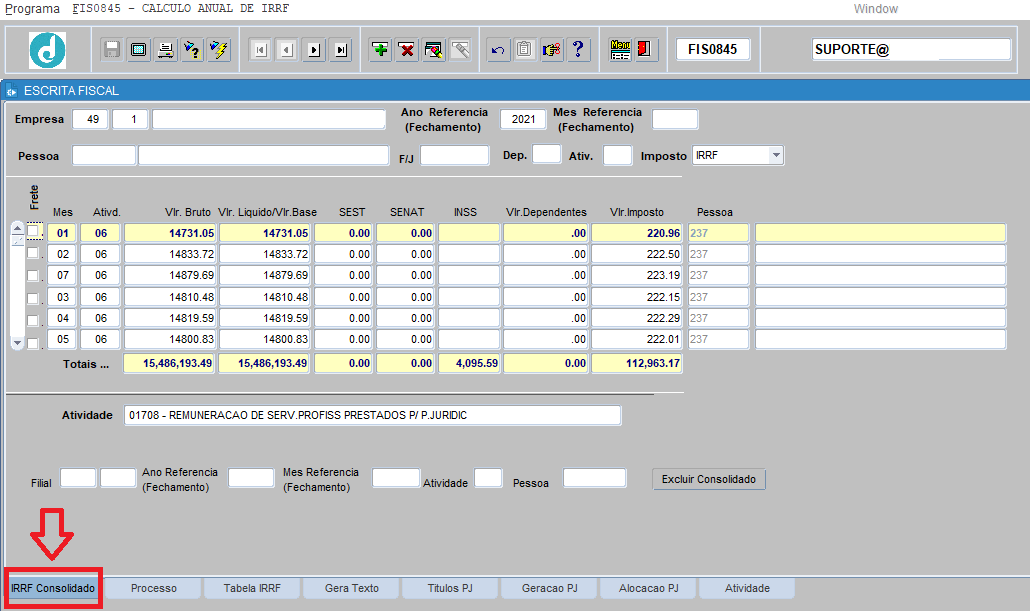Click the Print toolbar icon
This screenshot has width=1030, height=611.
coord(166,49)
